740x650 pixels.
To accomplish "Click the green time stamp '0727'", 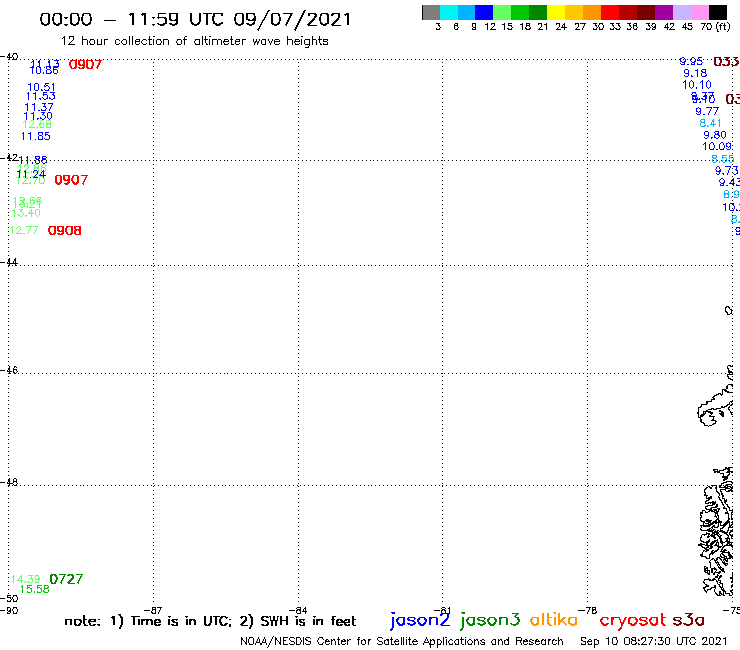I will (x=66, y=579).
